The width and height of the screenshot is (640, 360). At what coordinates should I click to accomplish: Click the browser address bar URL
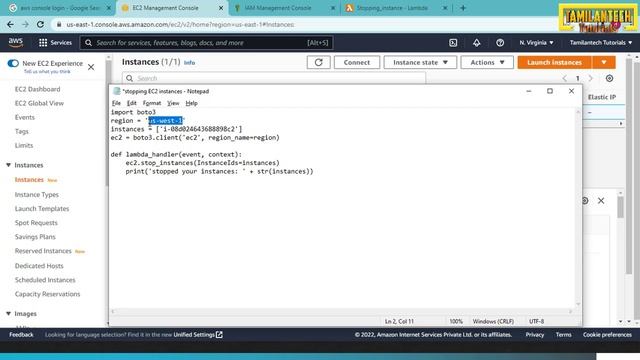point(180,24)
